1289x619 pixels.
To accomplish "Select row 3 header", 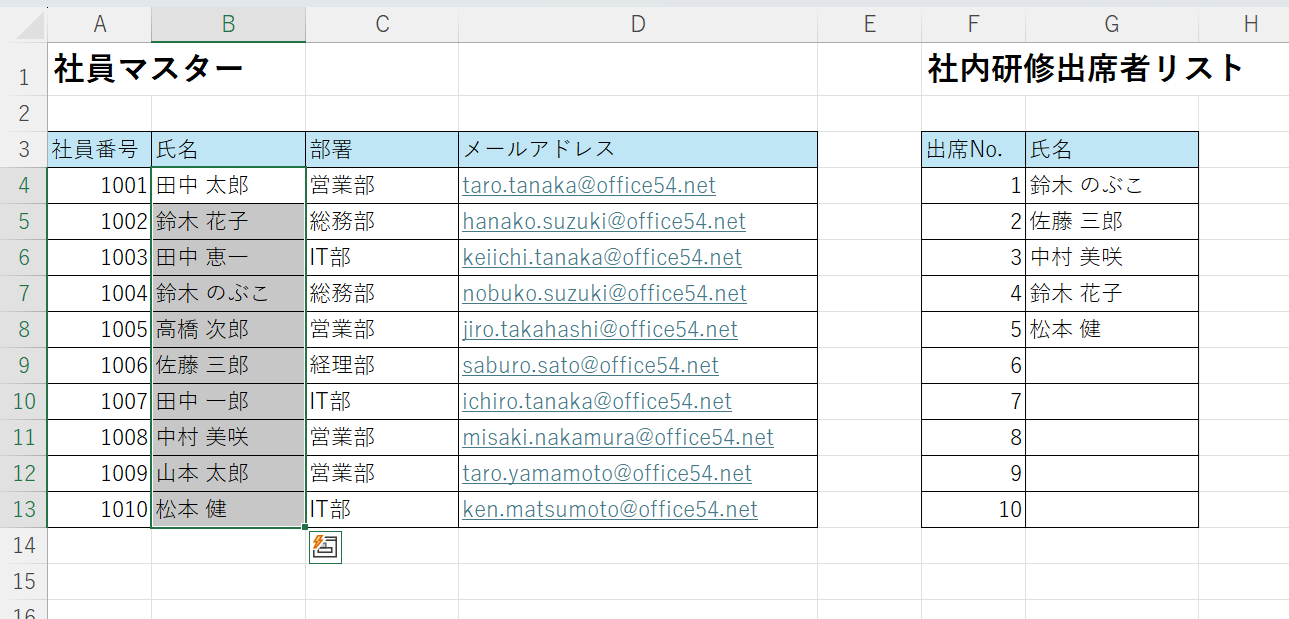I will (23, 150).
